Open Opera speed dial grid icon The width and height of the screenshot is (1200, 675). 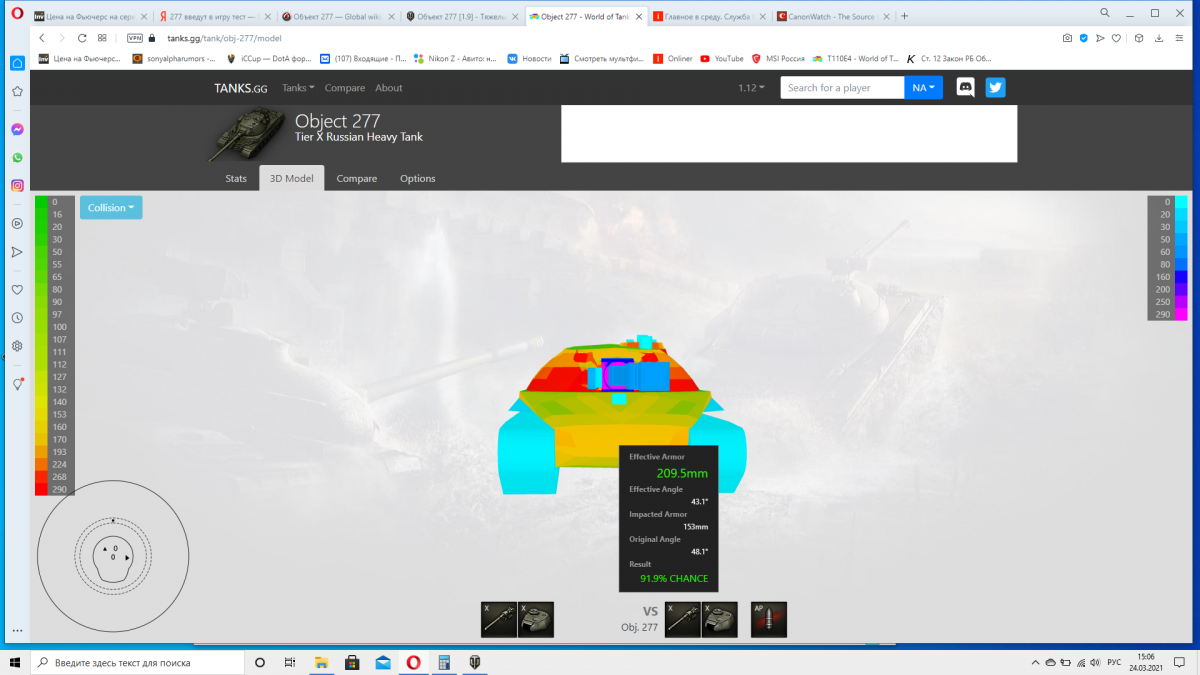point(103,37)
